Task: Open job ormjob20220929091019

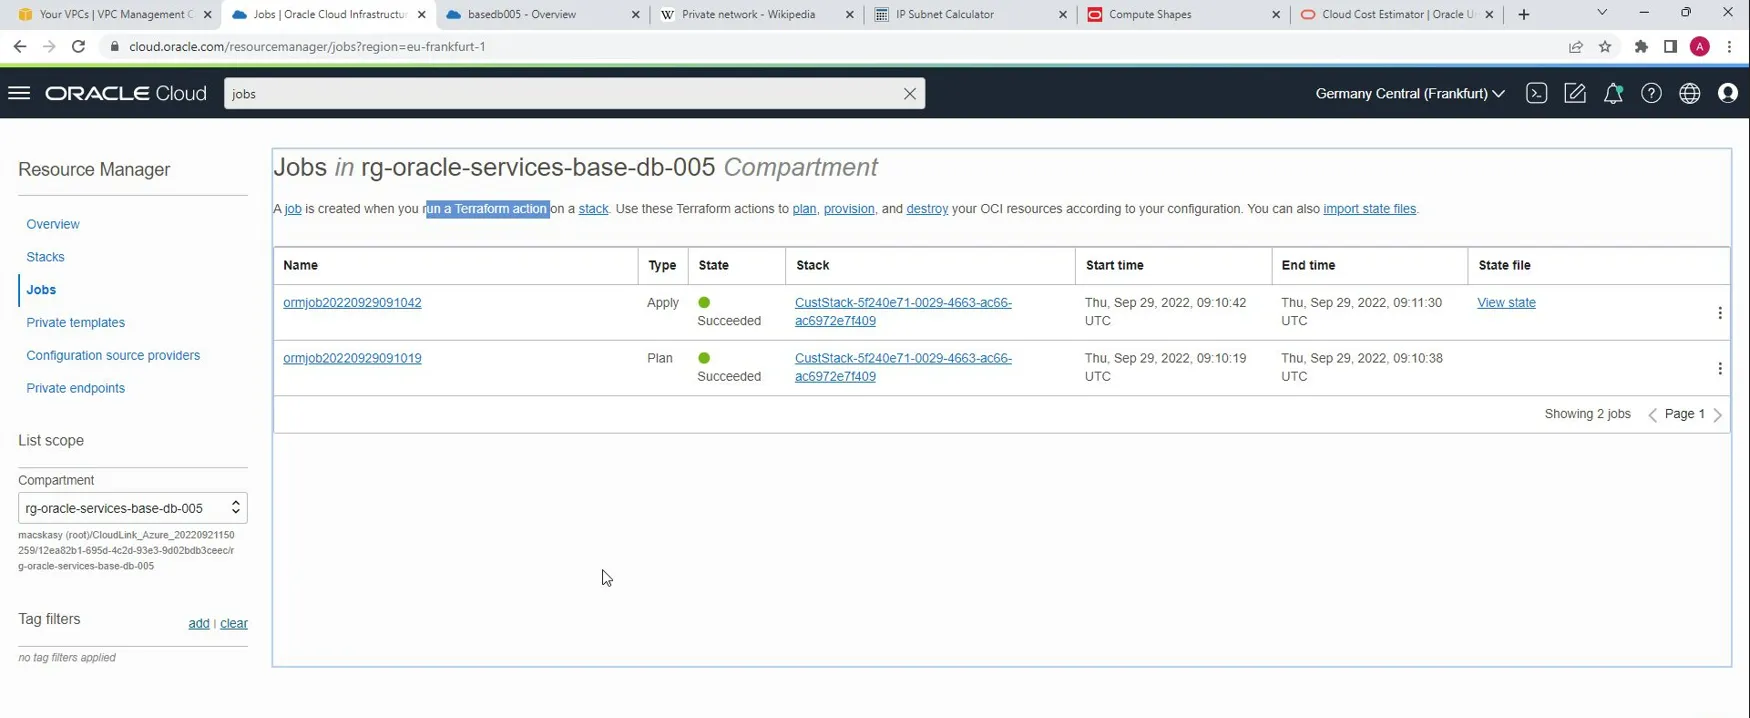Action: pos(352,358)
